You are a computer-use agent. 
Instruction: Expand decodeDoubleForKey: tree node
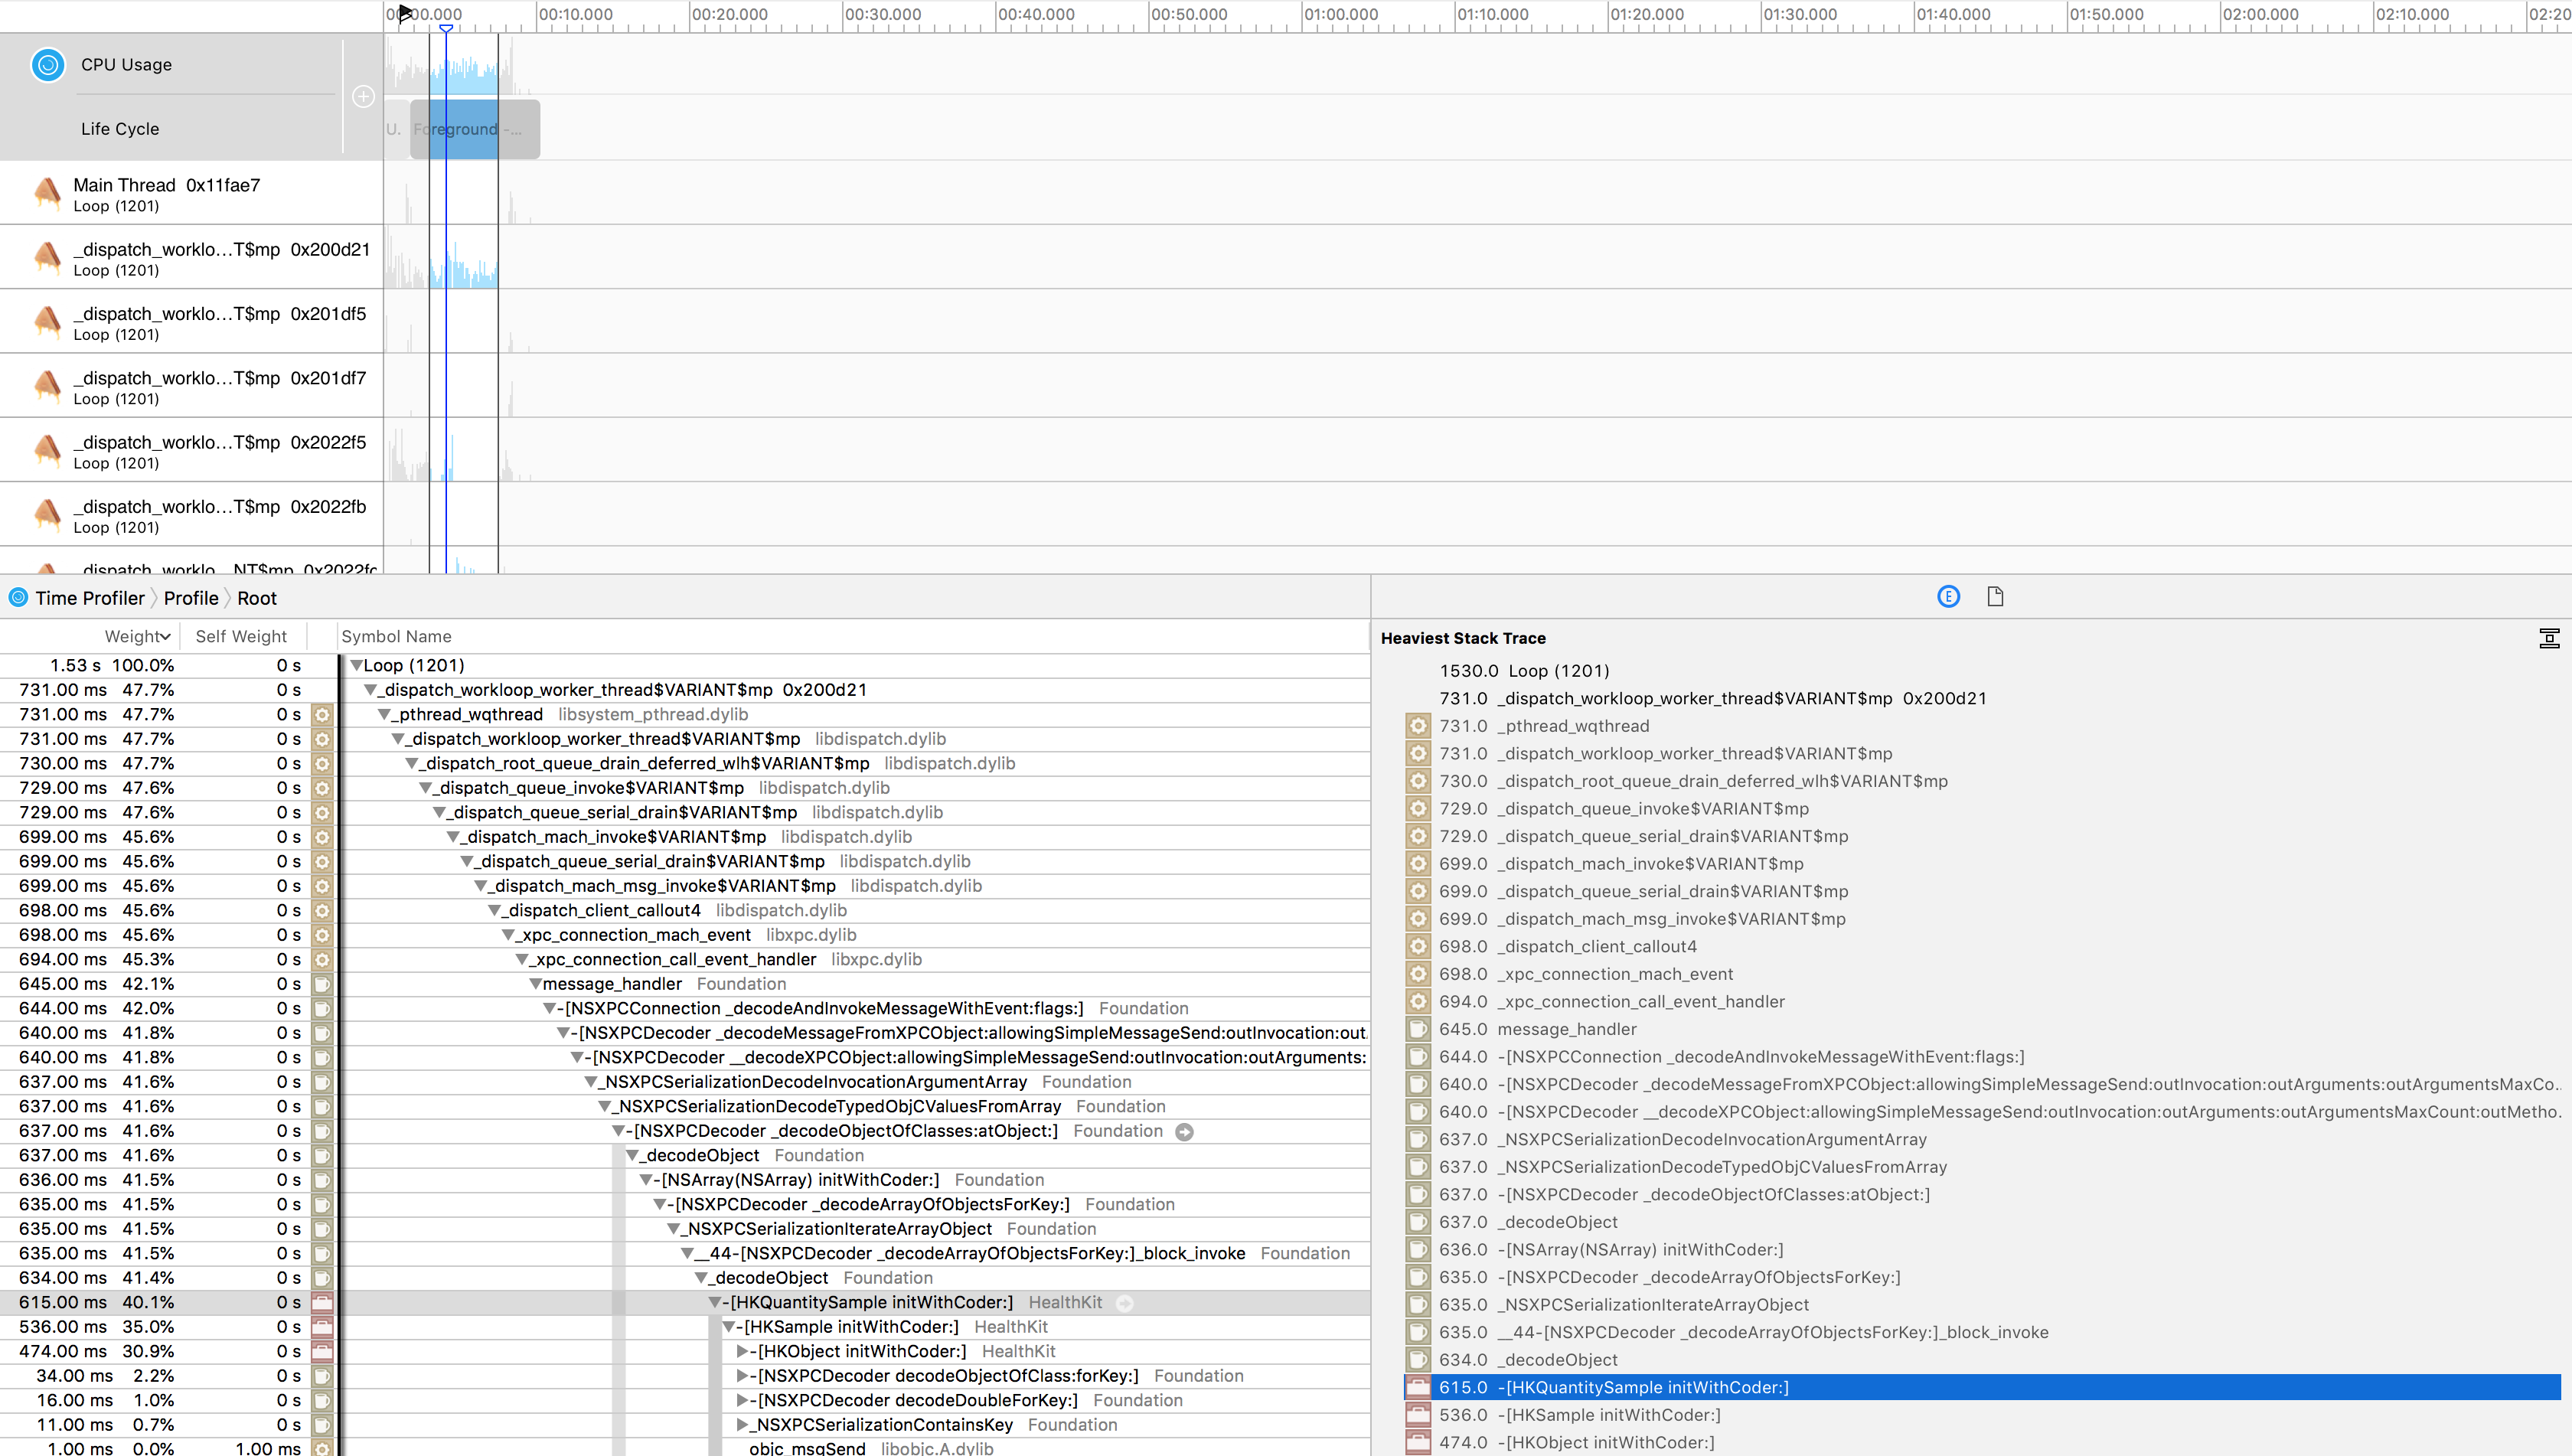click(742, 1401)
